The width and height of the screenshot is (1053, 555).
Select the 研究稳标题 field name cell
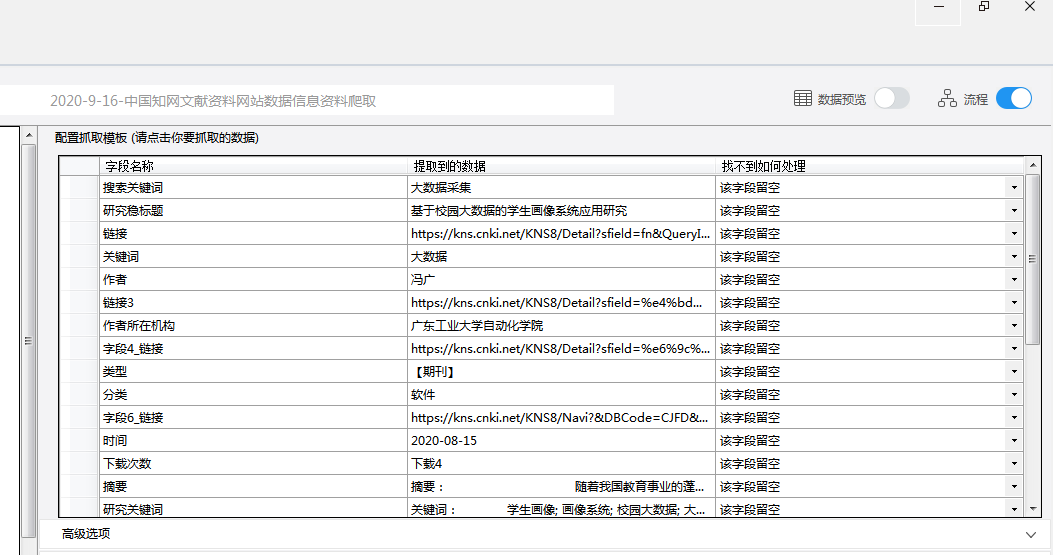[253, 210]
